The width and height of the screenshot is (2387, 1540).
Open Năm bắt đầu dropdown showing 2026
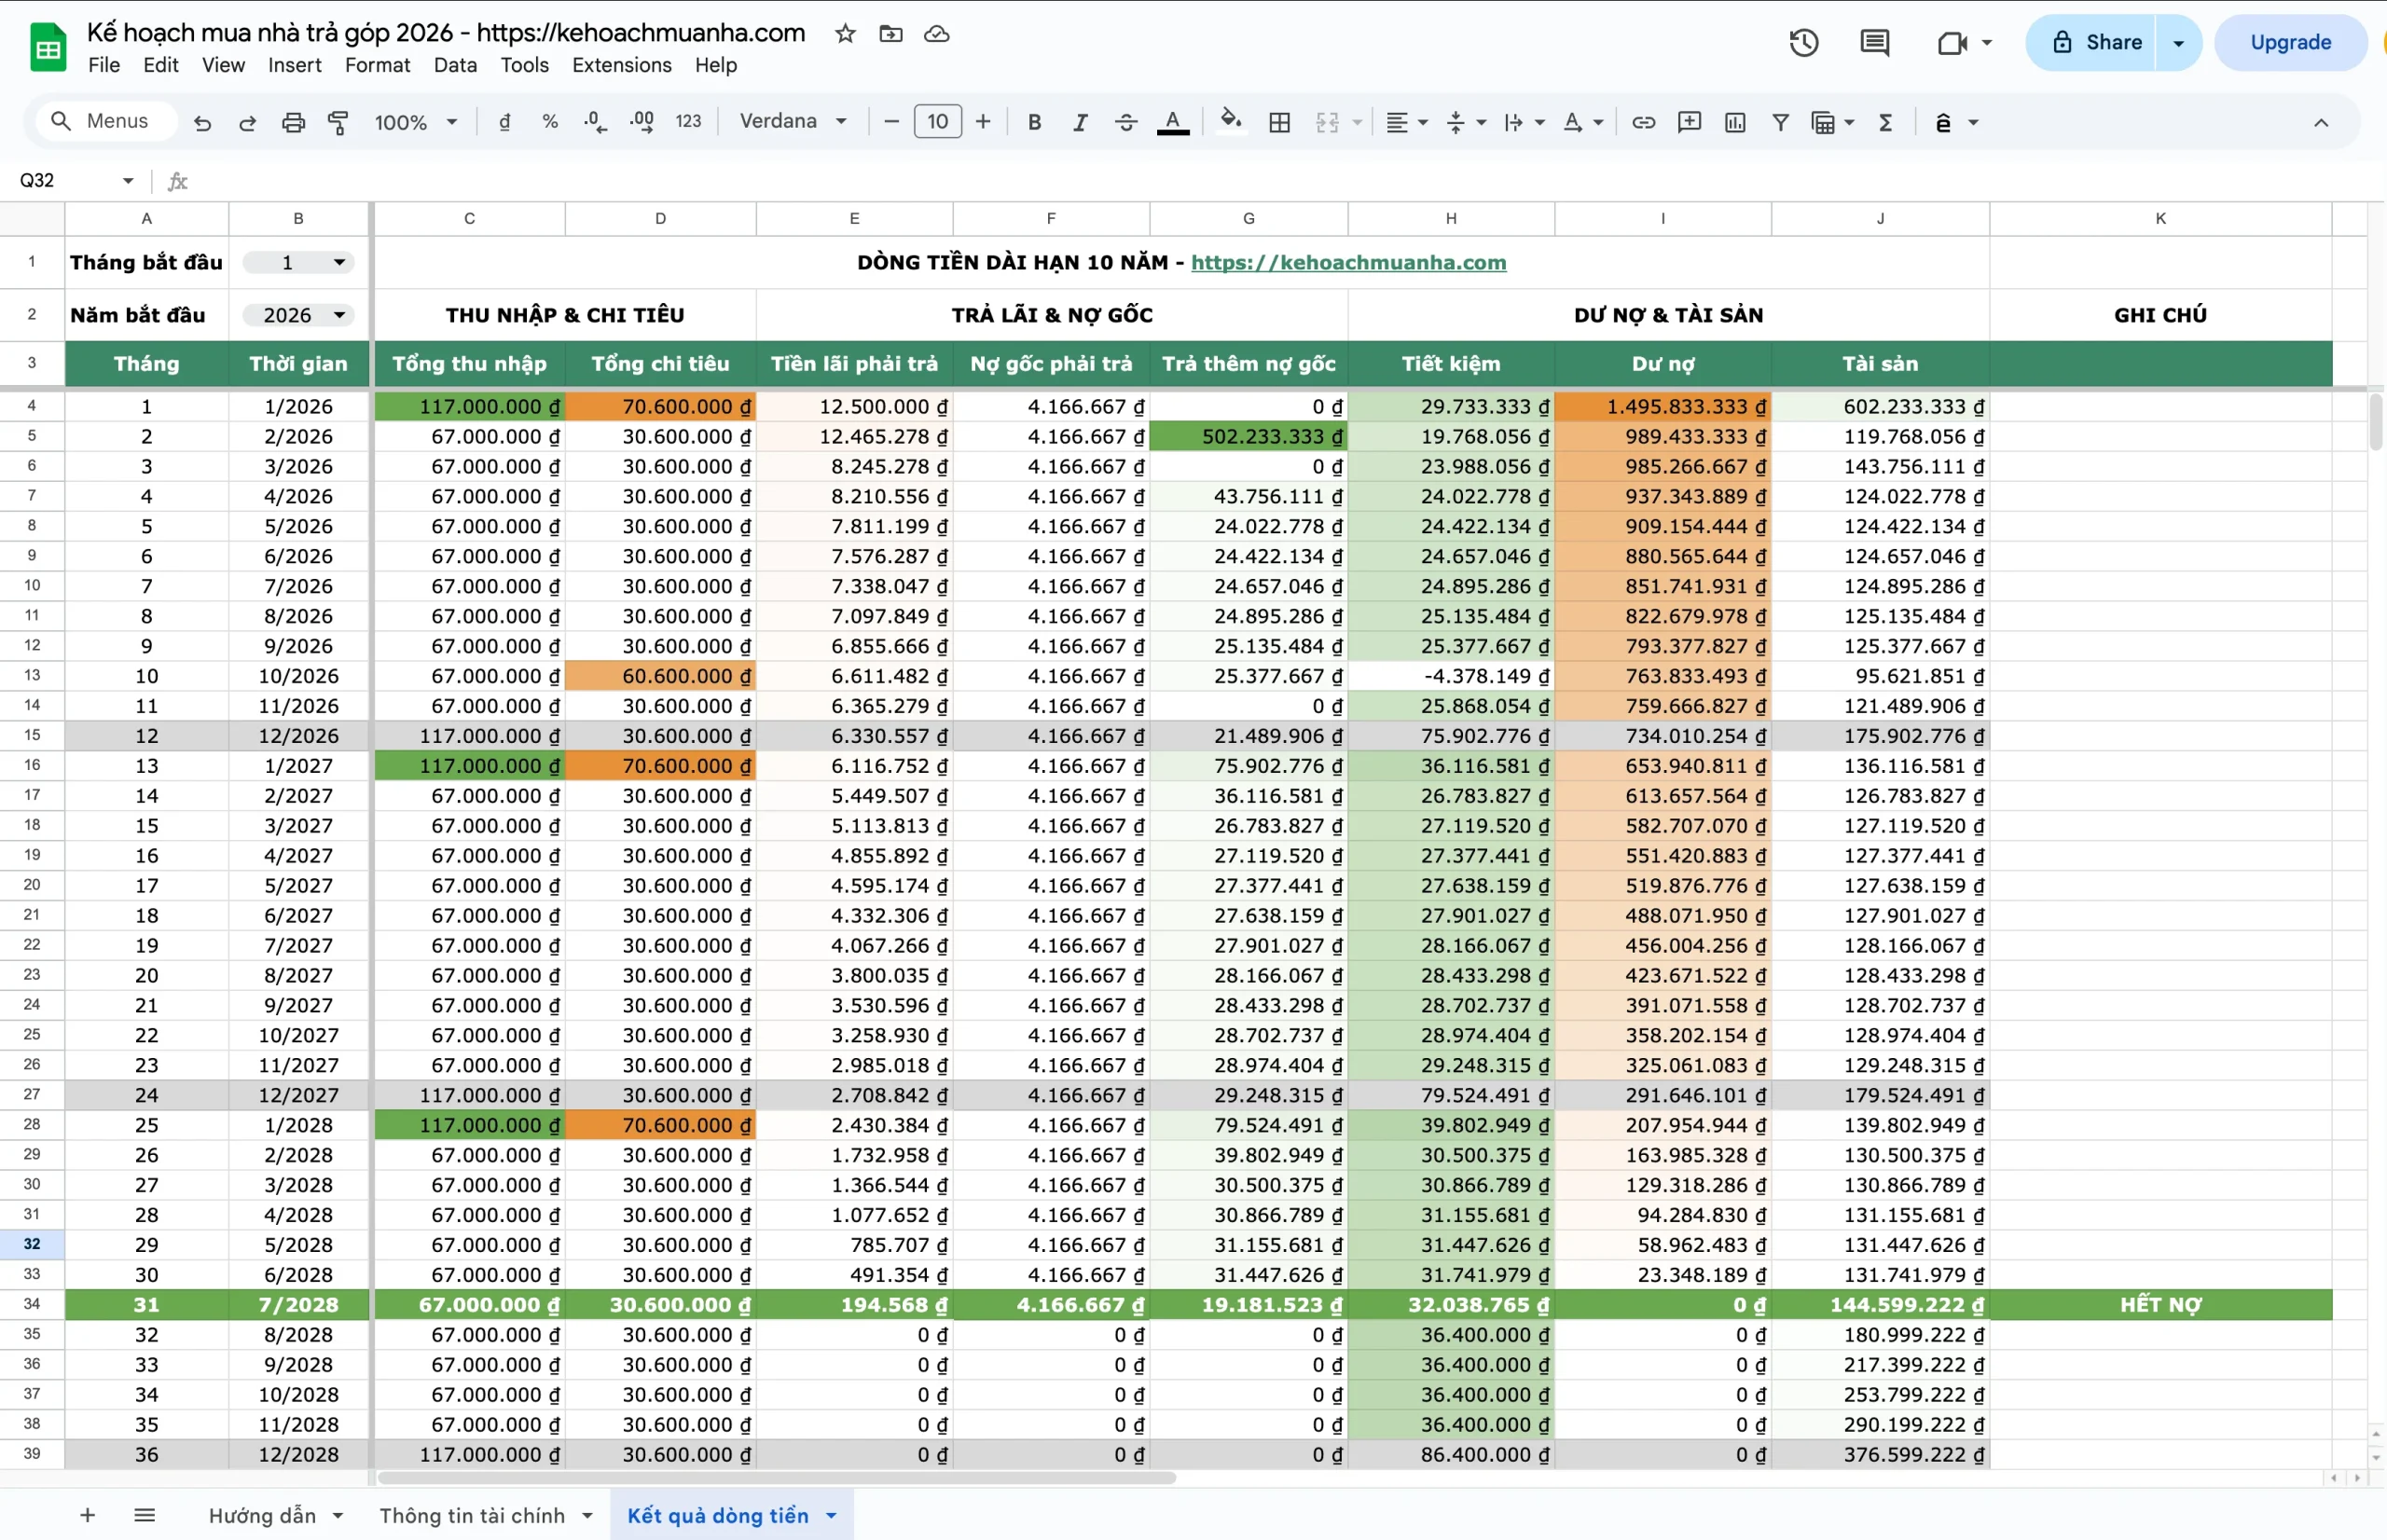coord(300,315)
